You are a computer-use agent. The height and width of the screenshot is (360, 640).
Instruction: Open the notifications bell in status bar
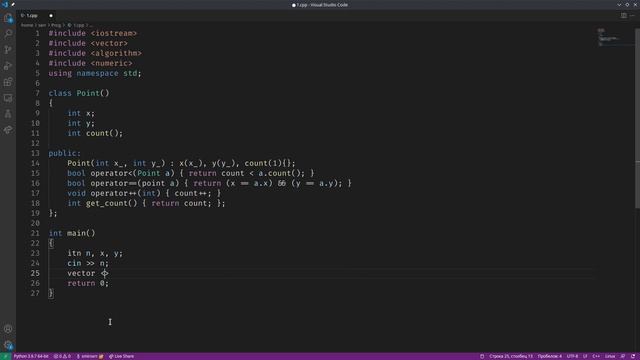[633, 356]
